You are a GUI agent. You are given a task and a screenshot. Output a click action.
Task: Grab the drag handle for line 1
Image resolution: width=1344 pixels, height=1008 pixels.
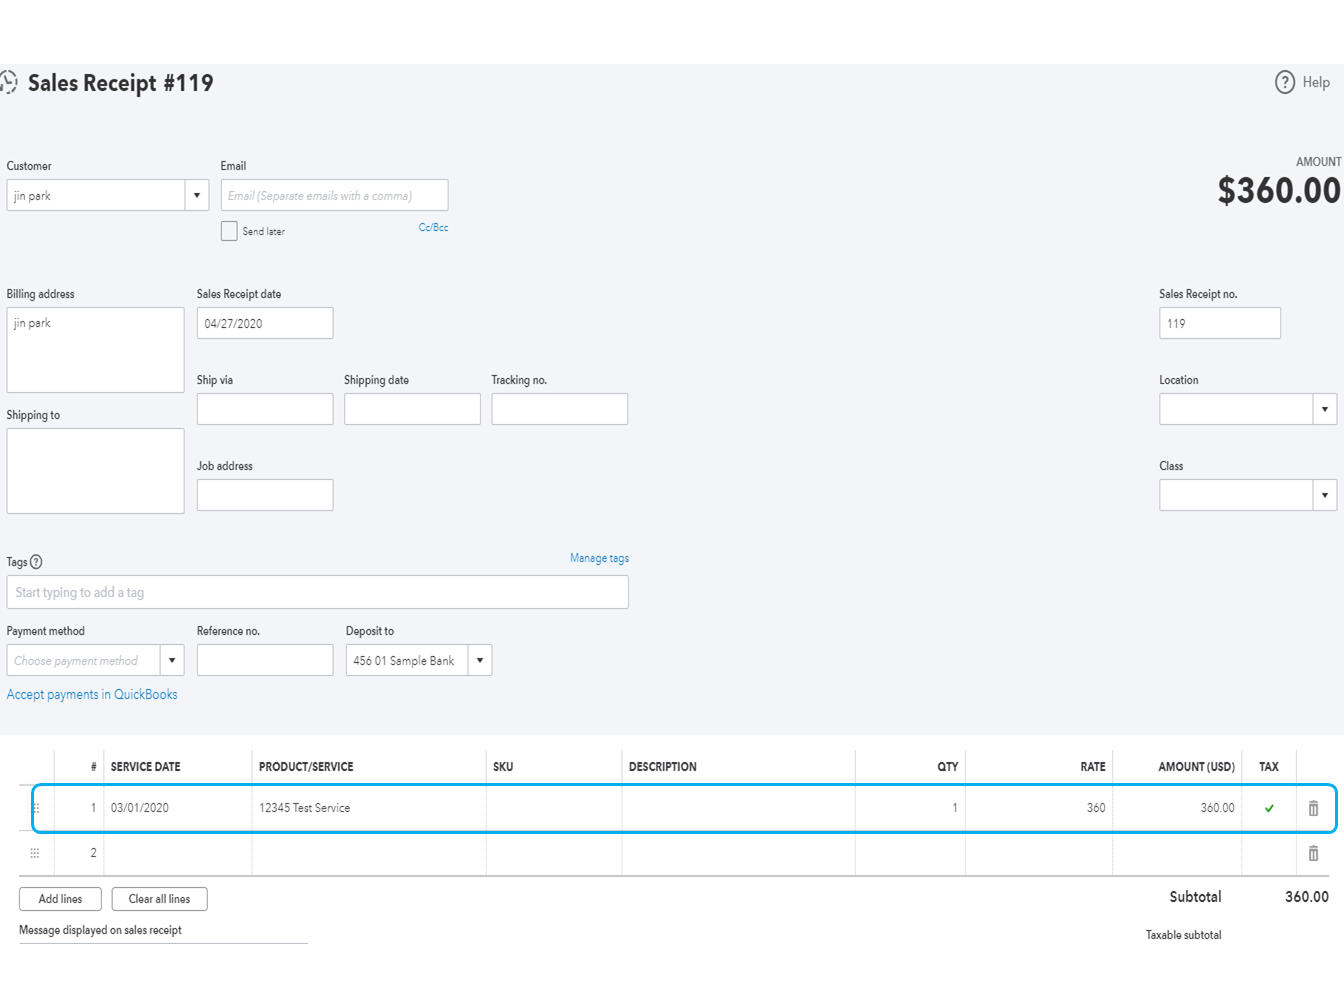[35, 808]
